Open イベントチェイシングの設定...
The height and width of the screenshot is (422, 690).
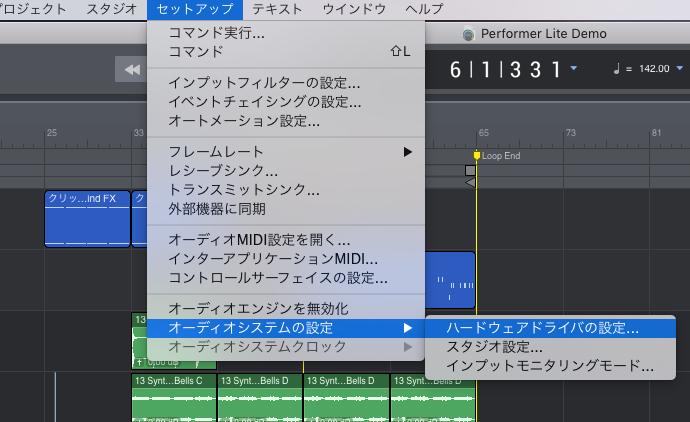[286, 102]
